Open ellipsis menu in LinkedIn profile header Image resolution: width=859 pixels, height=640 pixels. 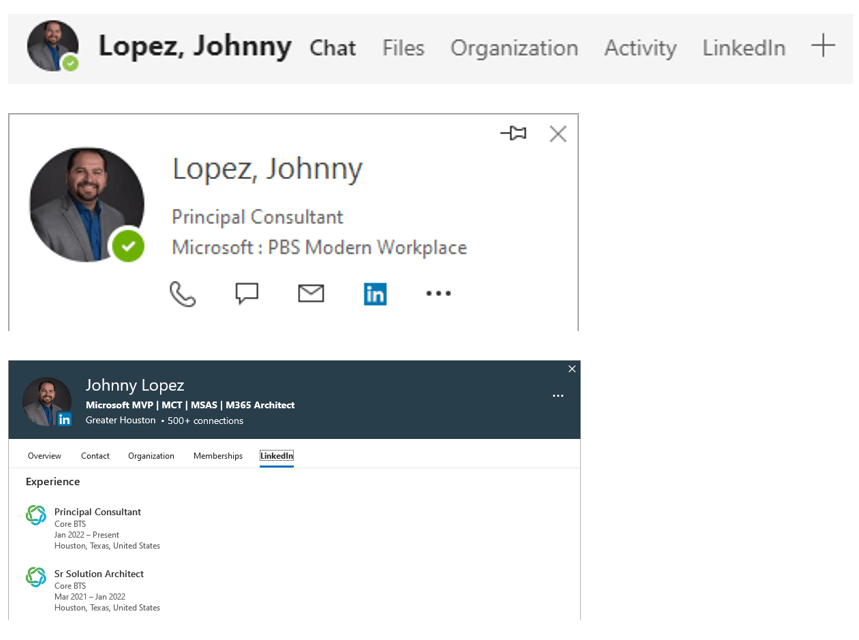pos(558,396)
